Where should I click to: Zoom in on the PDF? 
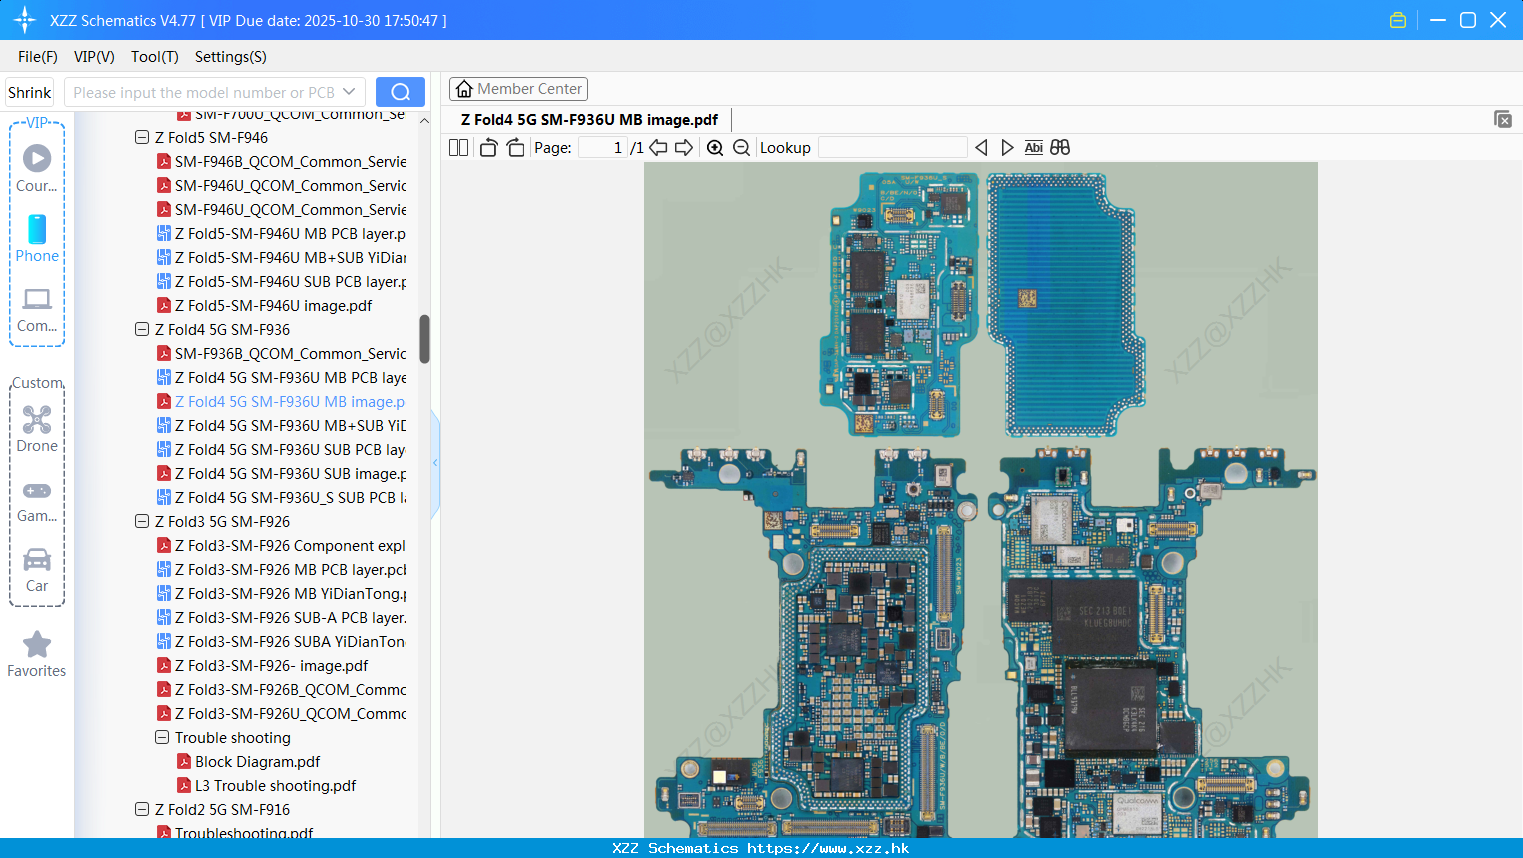click(715, 148)
